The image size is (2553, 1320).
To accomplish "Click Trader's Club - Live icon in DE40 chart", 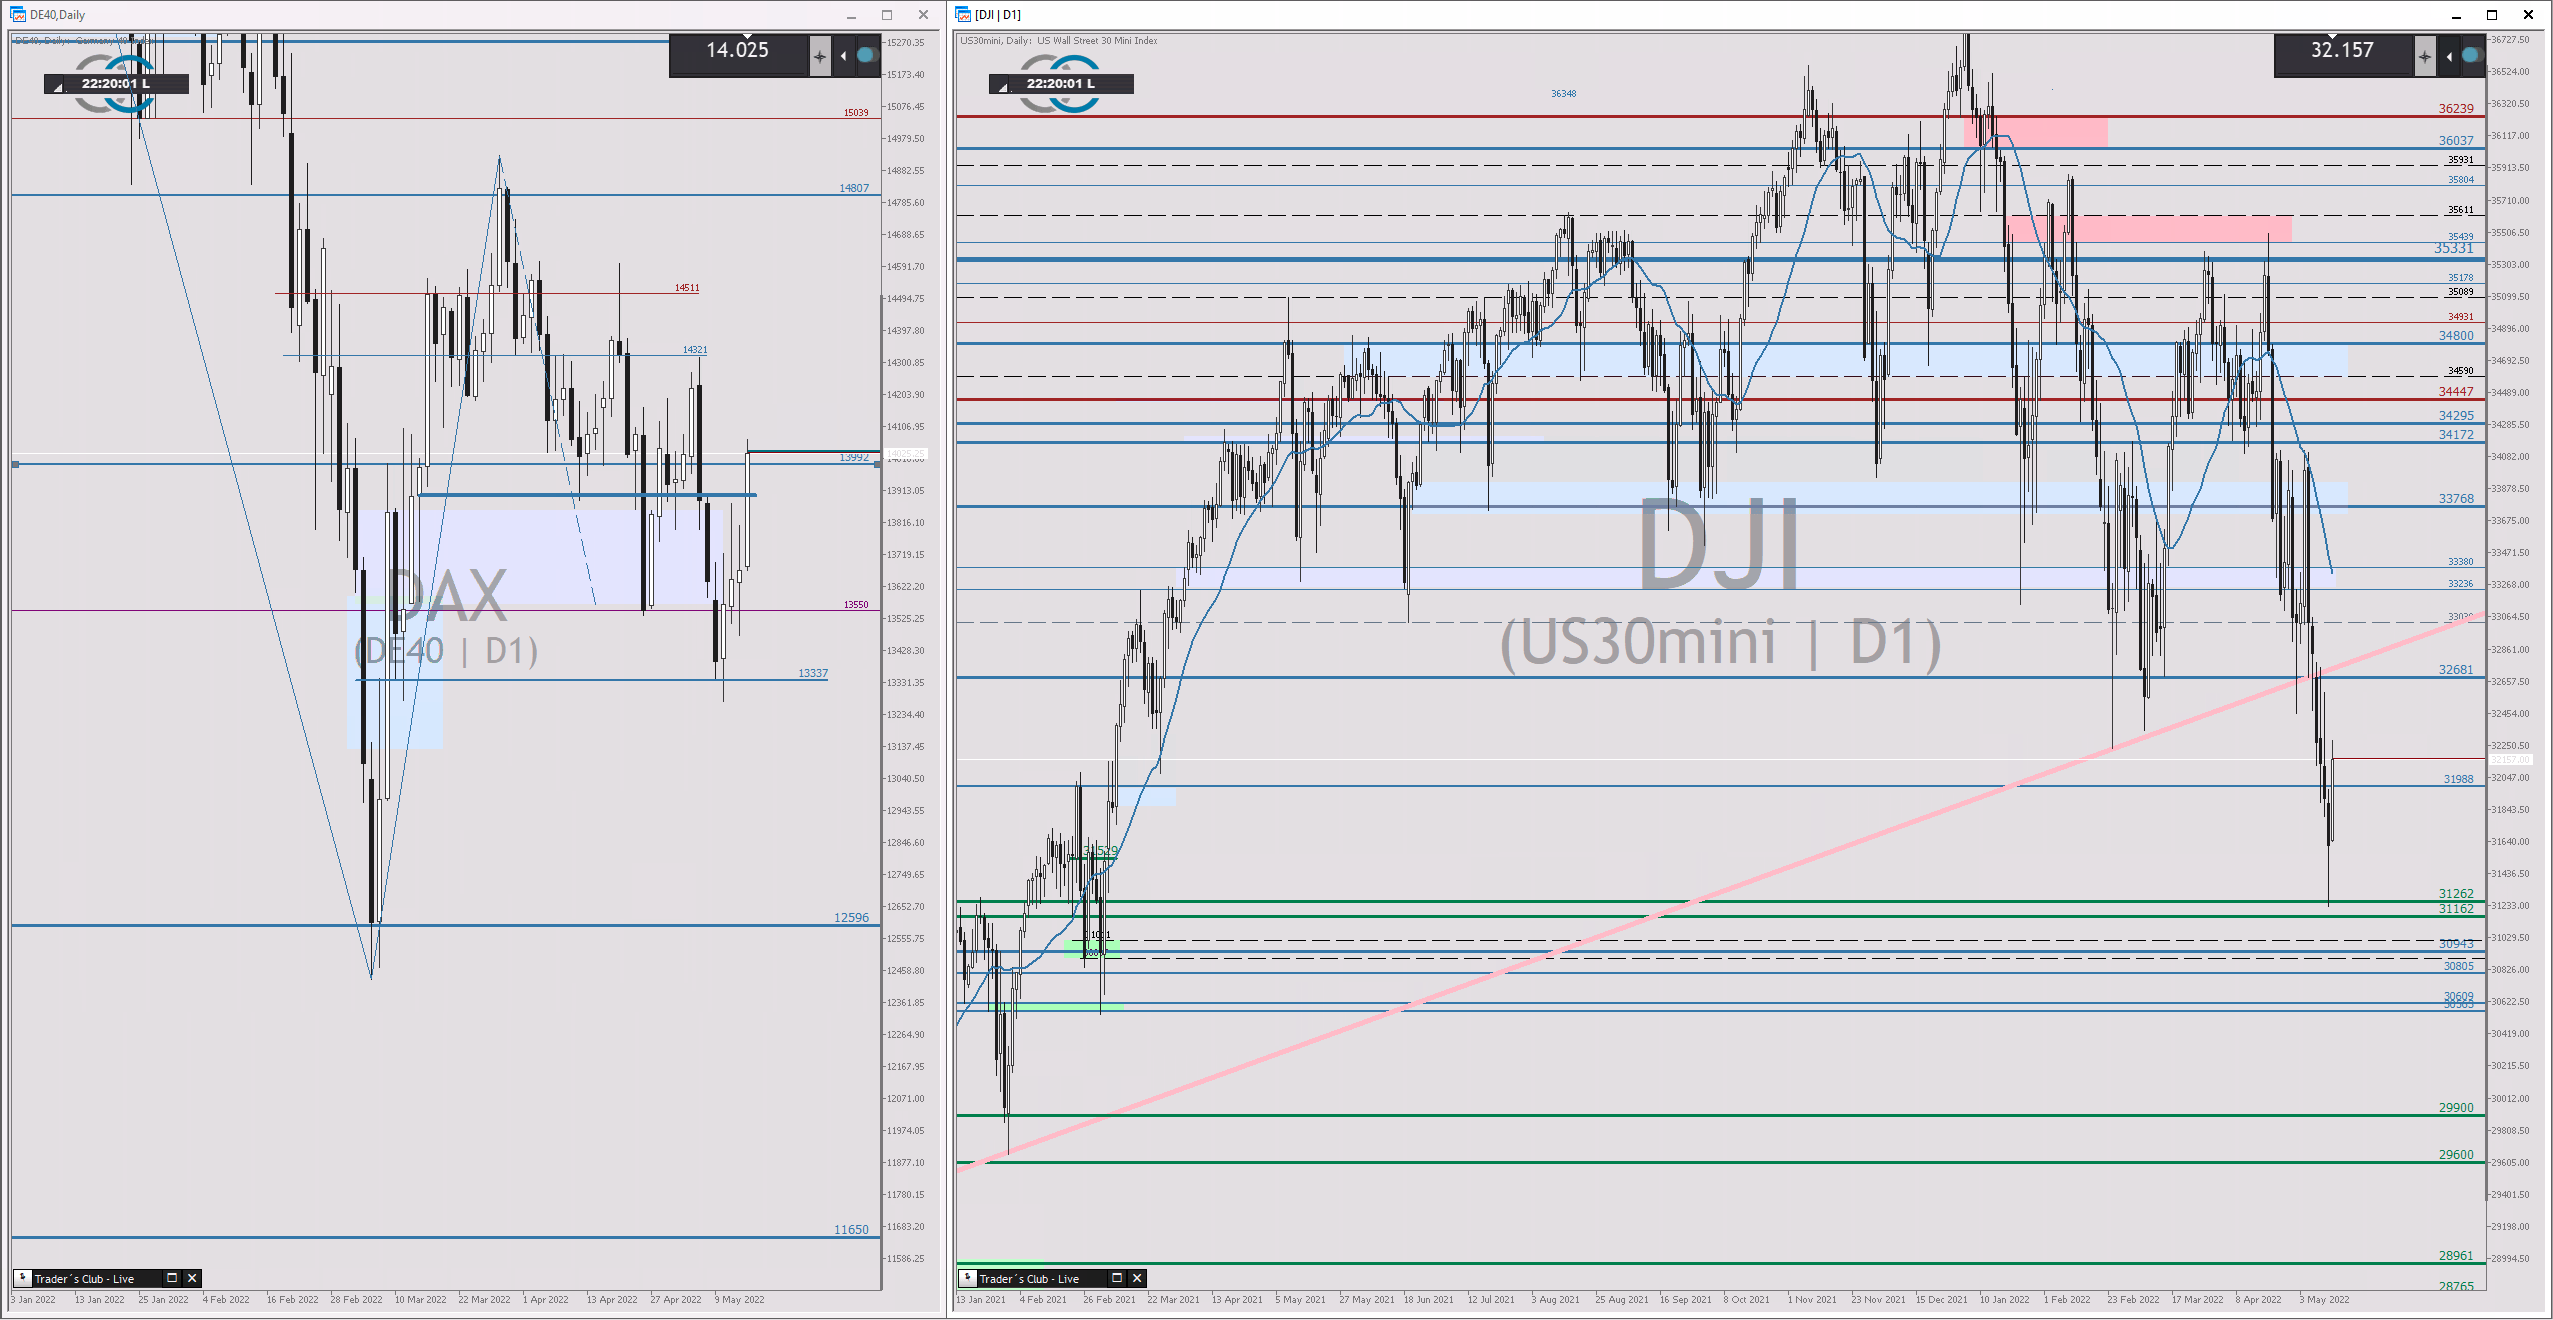I will point(23,1279).
